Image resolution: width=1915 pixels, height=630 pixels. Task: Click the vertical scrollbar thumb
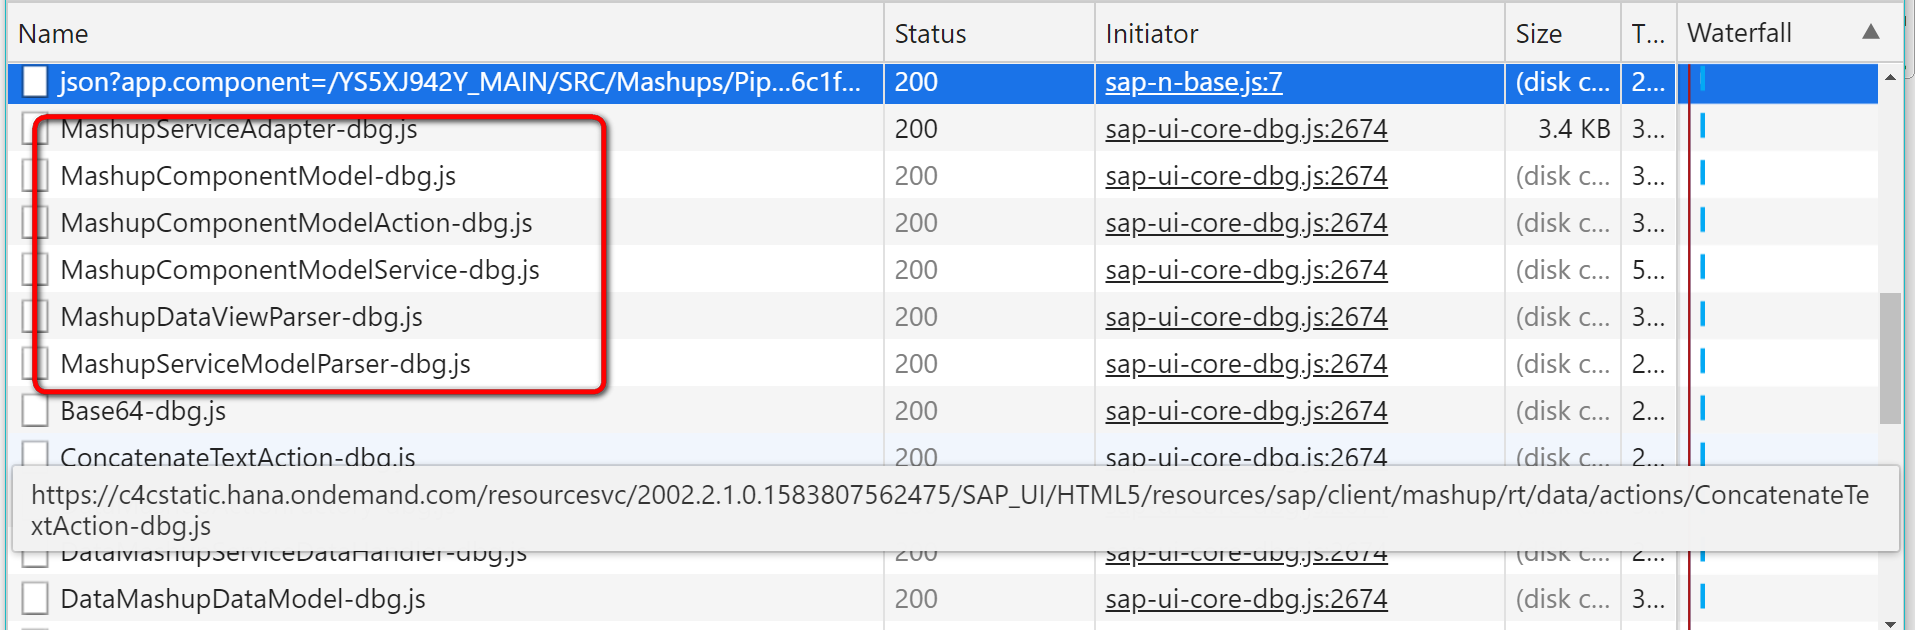[1890, 358]
